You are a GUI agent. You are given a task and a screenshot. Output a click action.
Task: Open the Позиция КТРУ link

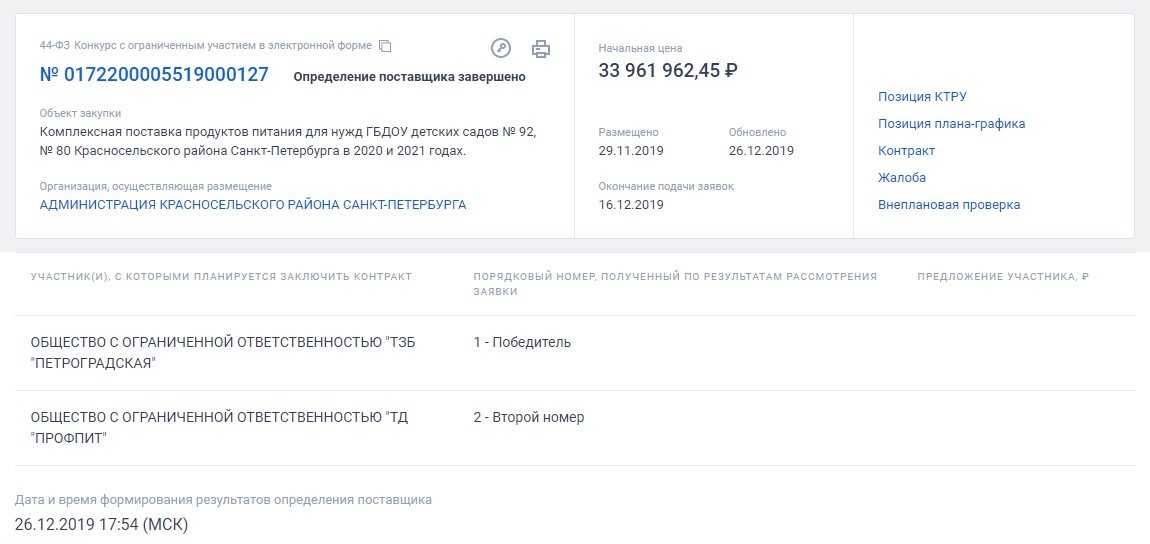click(922, 97)
